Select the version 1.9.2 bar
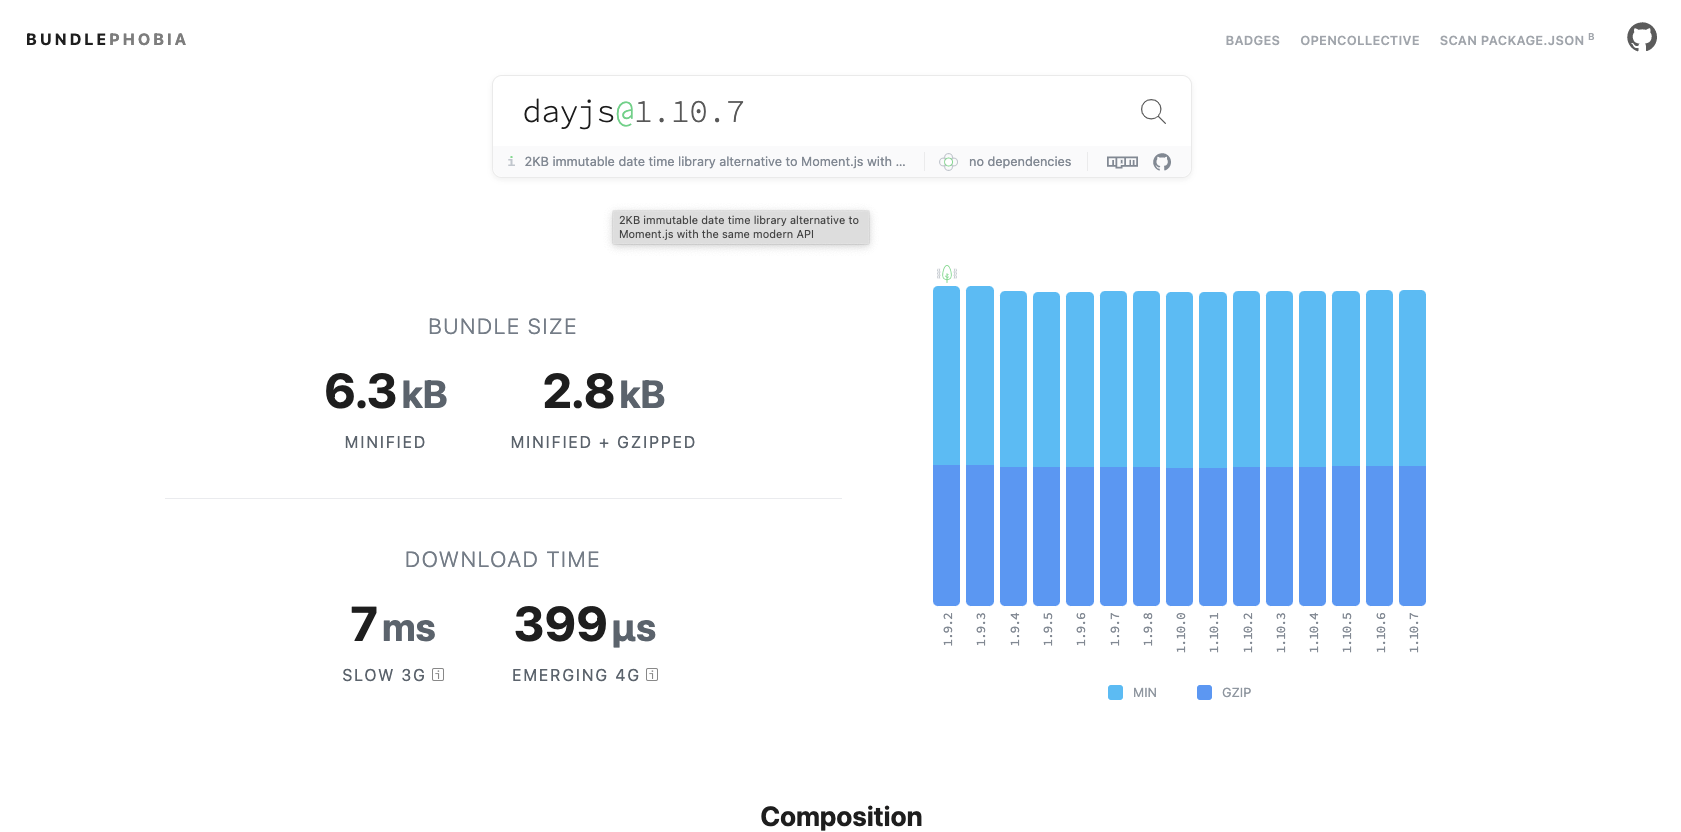Image resolution: width=1681 pixels, height=832 pixels. click(946, 446)
